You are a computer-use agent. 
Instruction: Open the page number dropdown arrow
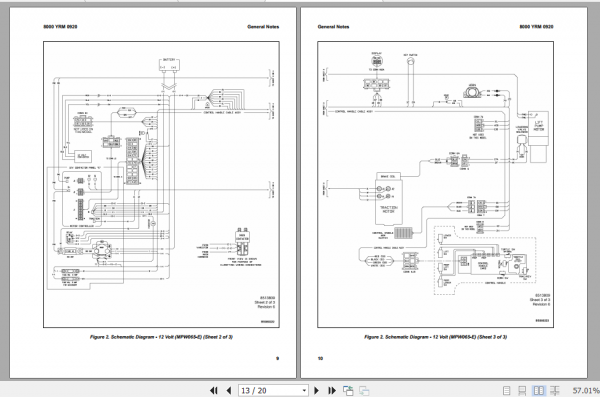[x=304, y=390]
